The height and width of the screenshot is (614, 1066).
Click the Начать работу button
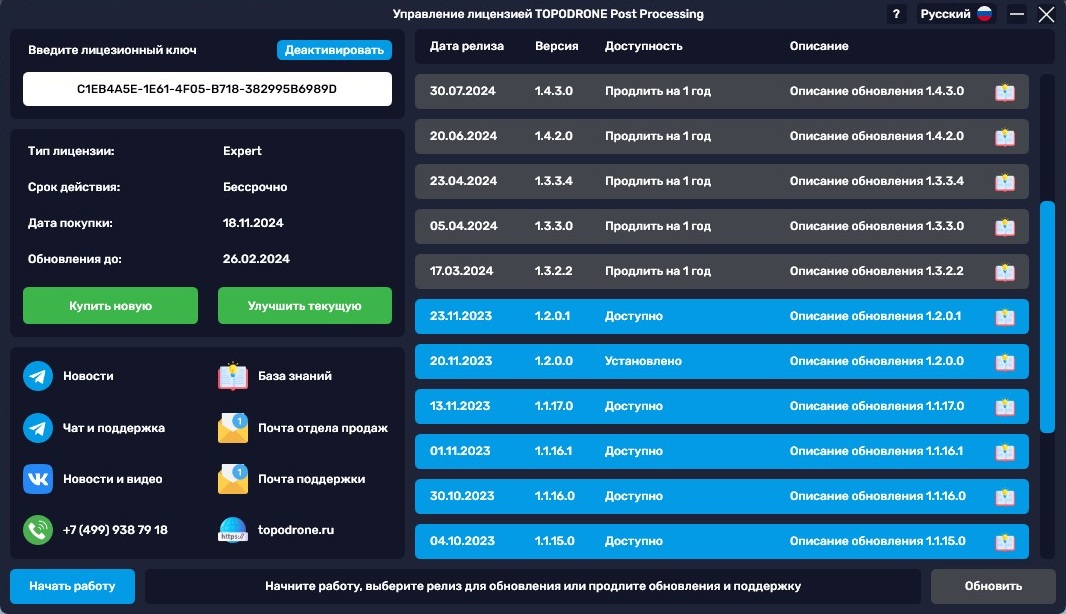click(72, 586)
